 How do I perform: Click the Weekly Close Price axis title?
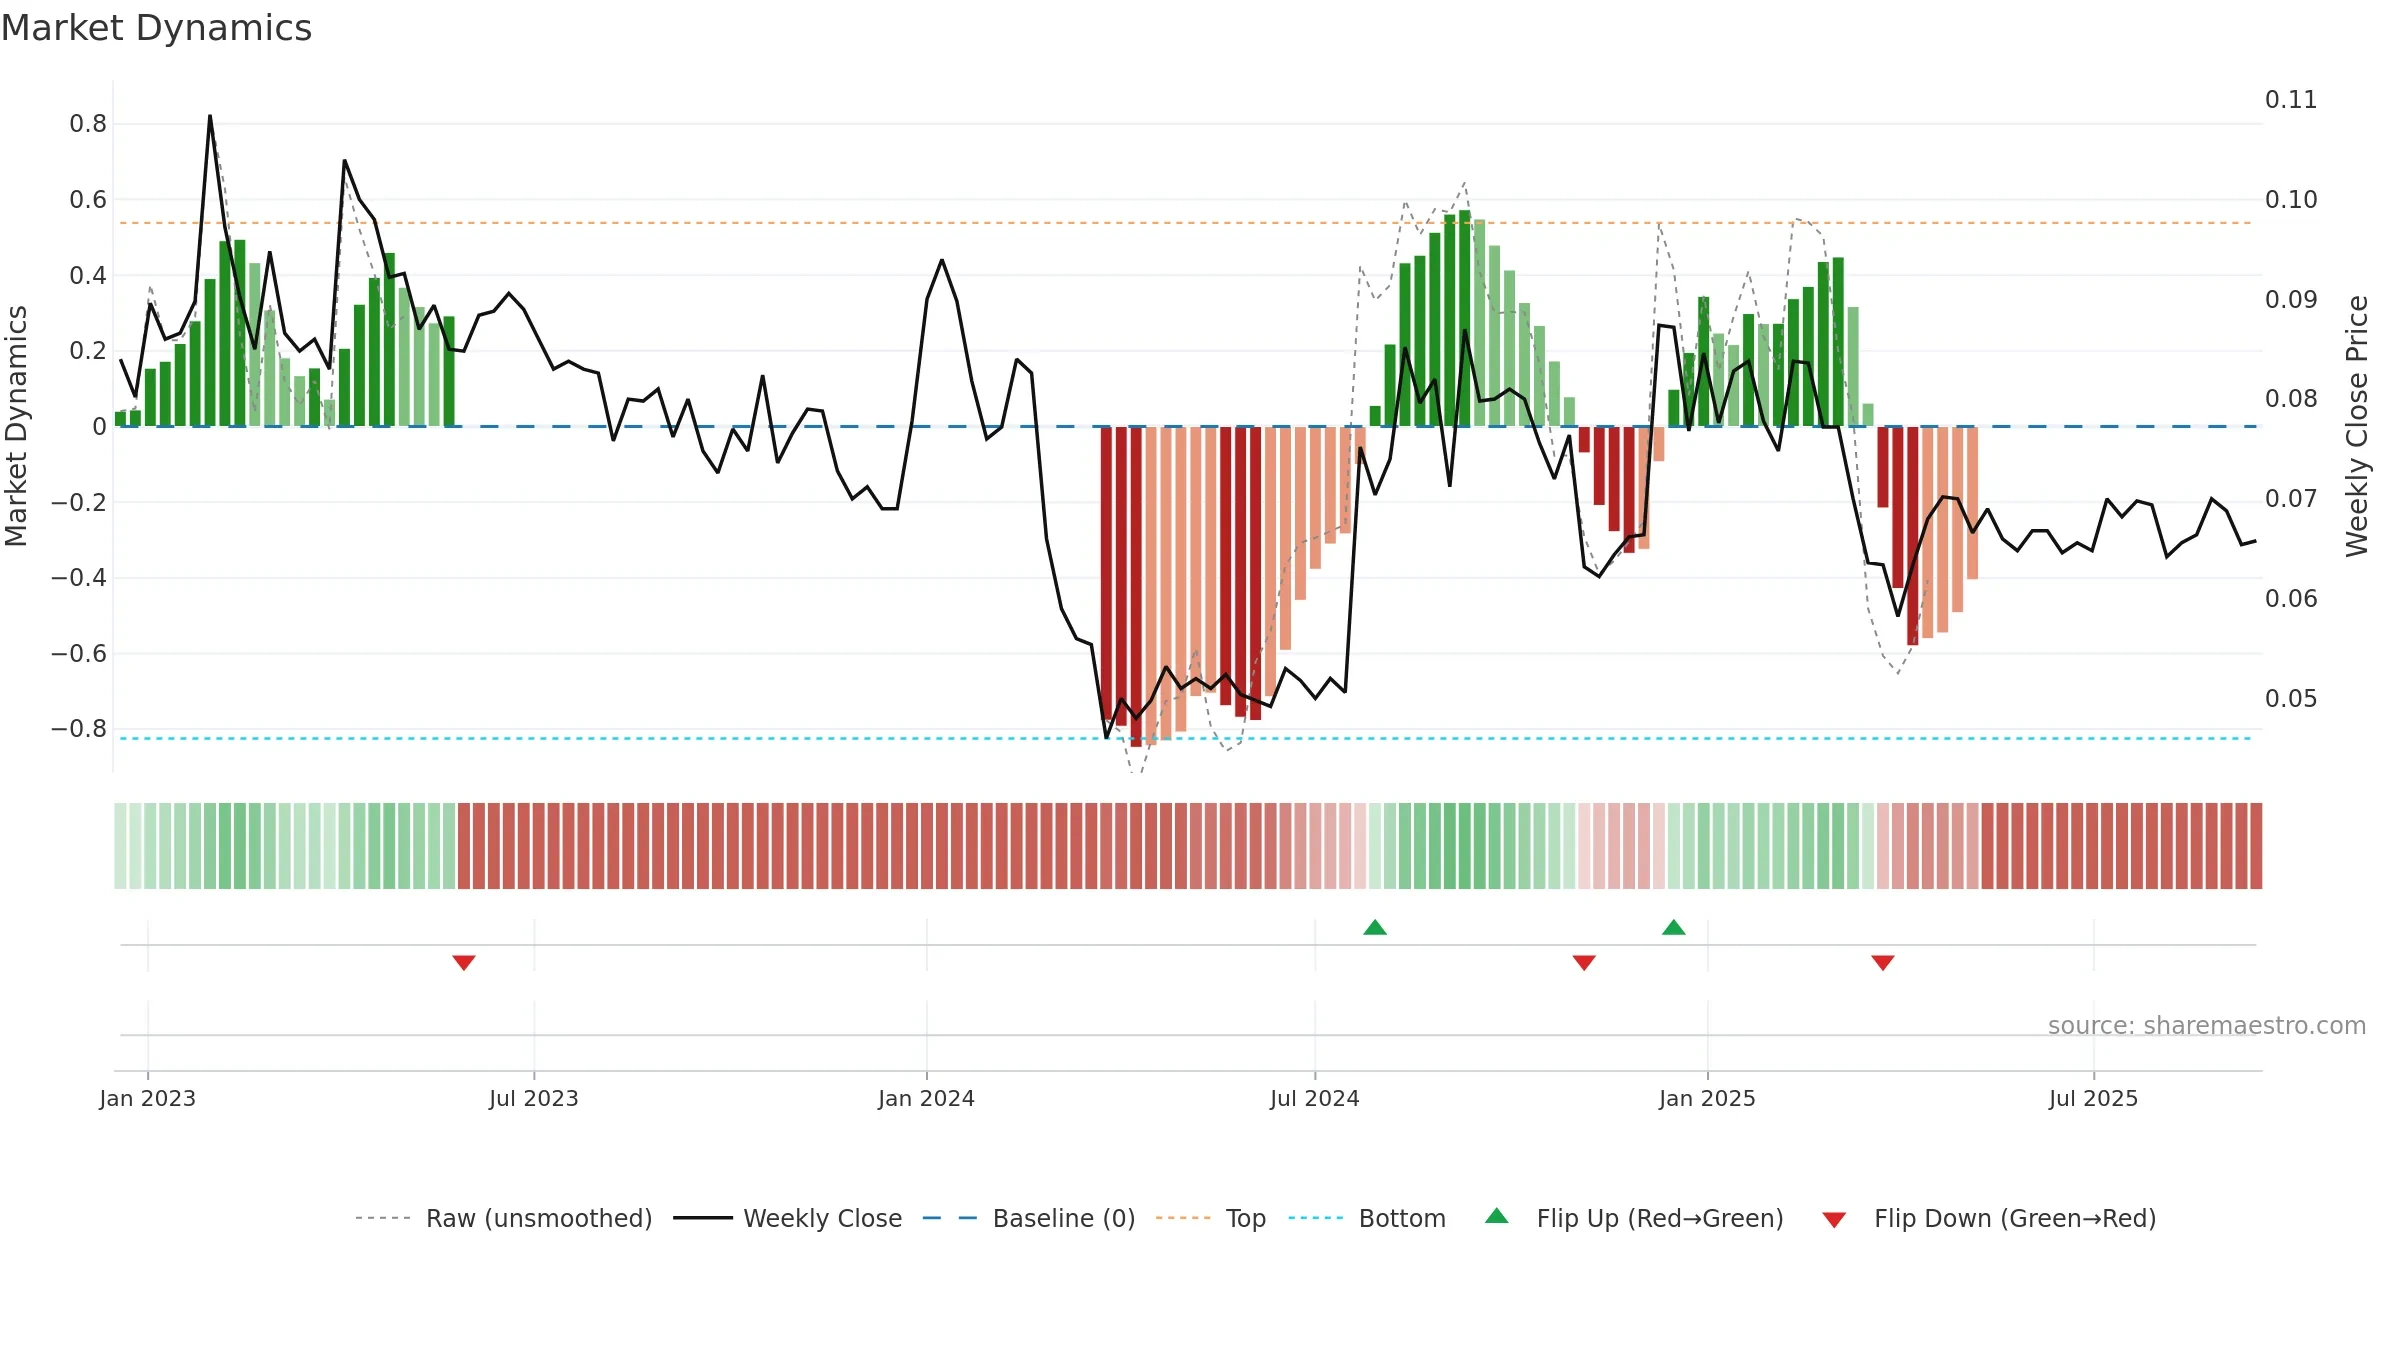2357,426
